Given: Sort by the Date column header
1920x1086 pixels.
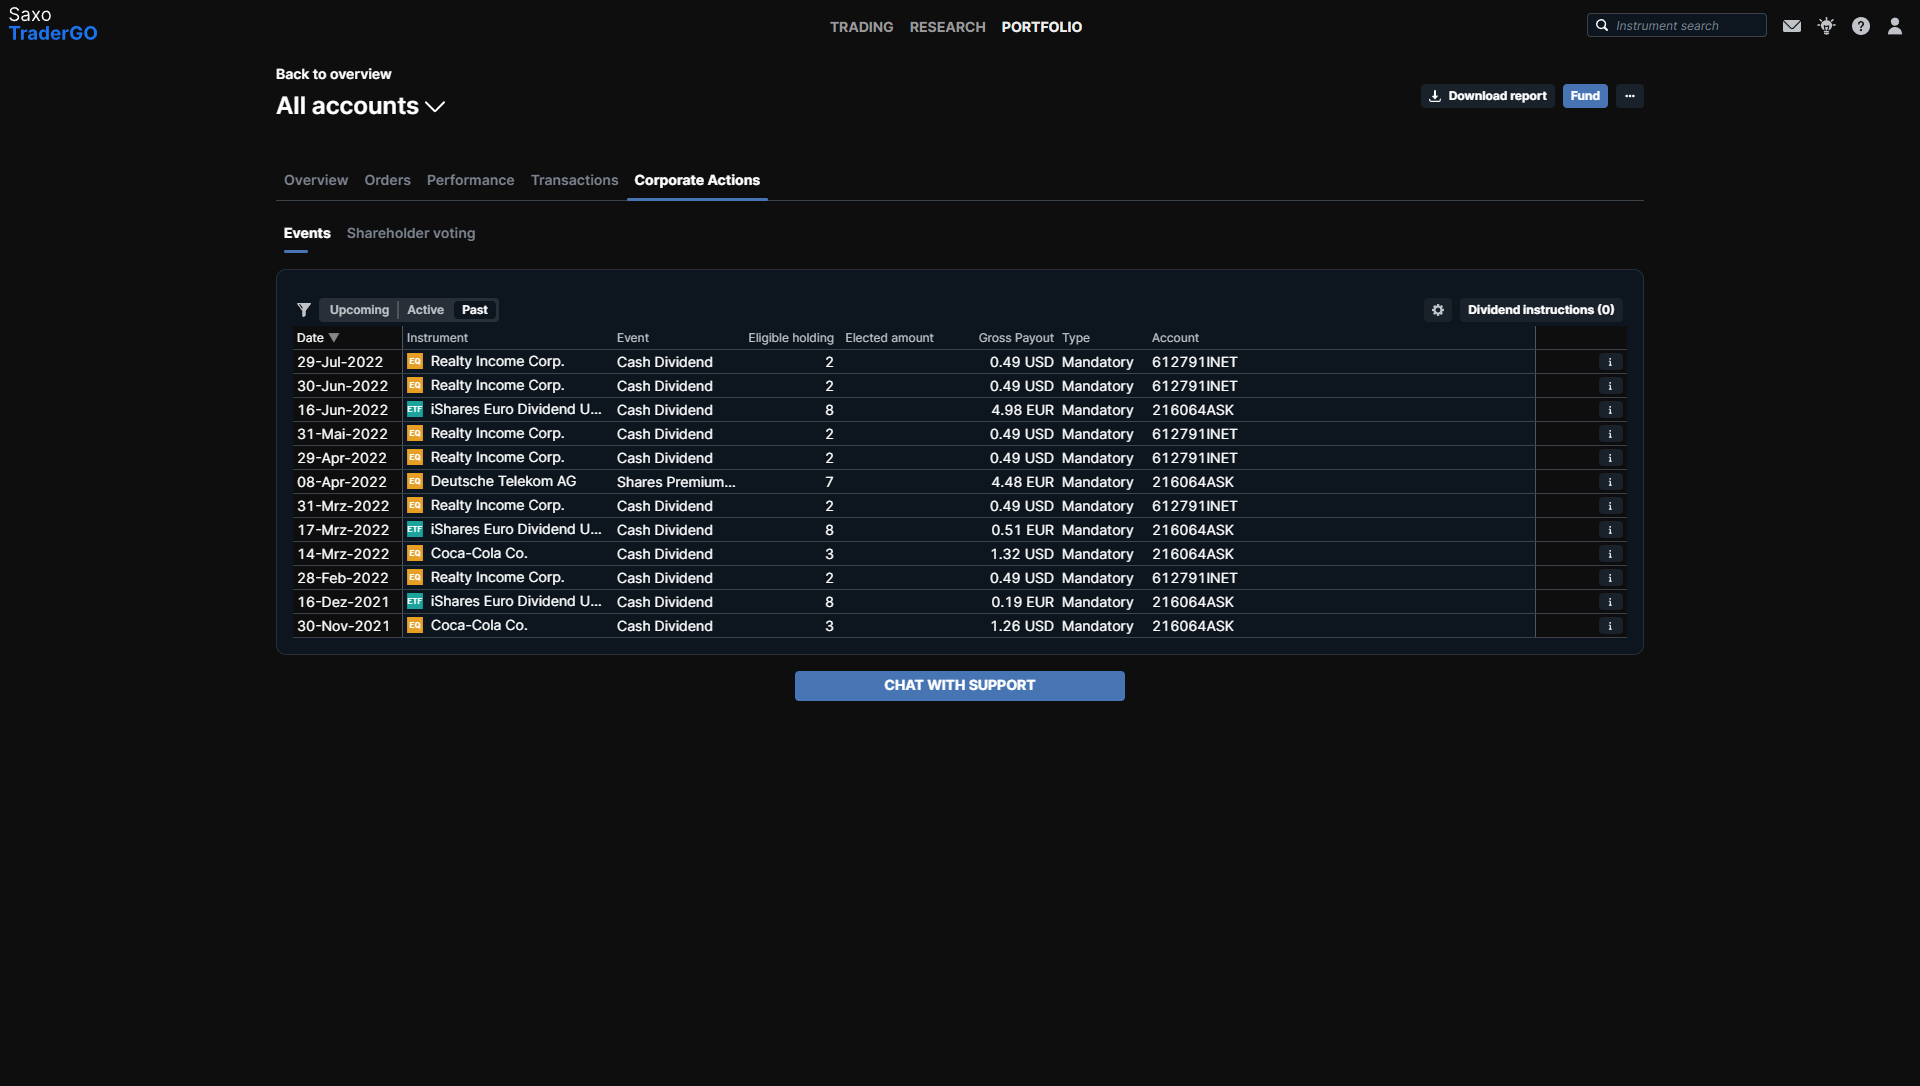Looking at the screenshot, I should click(318, 338).
